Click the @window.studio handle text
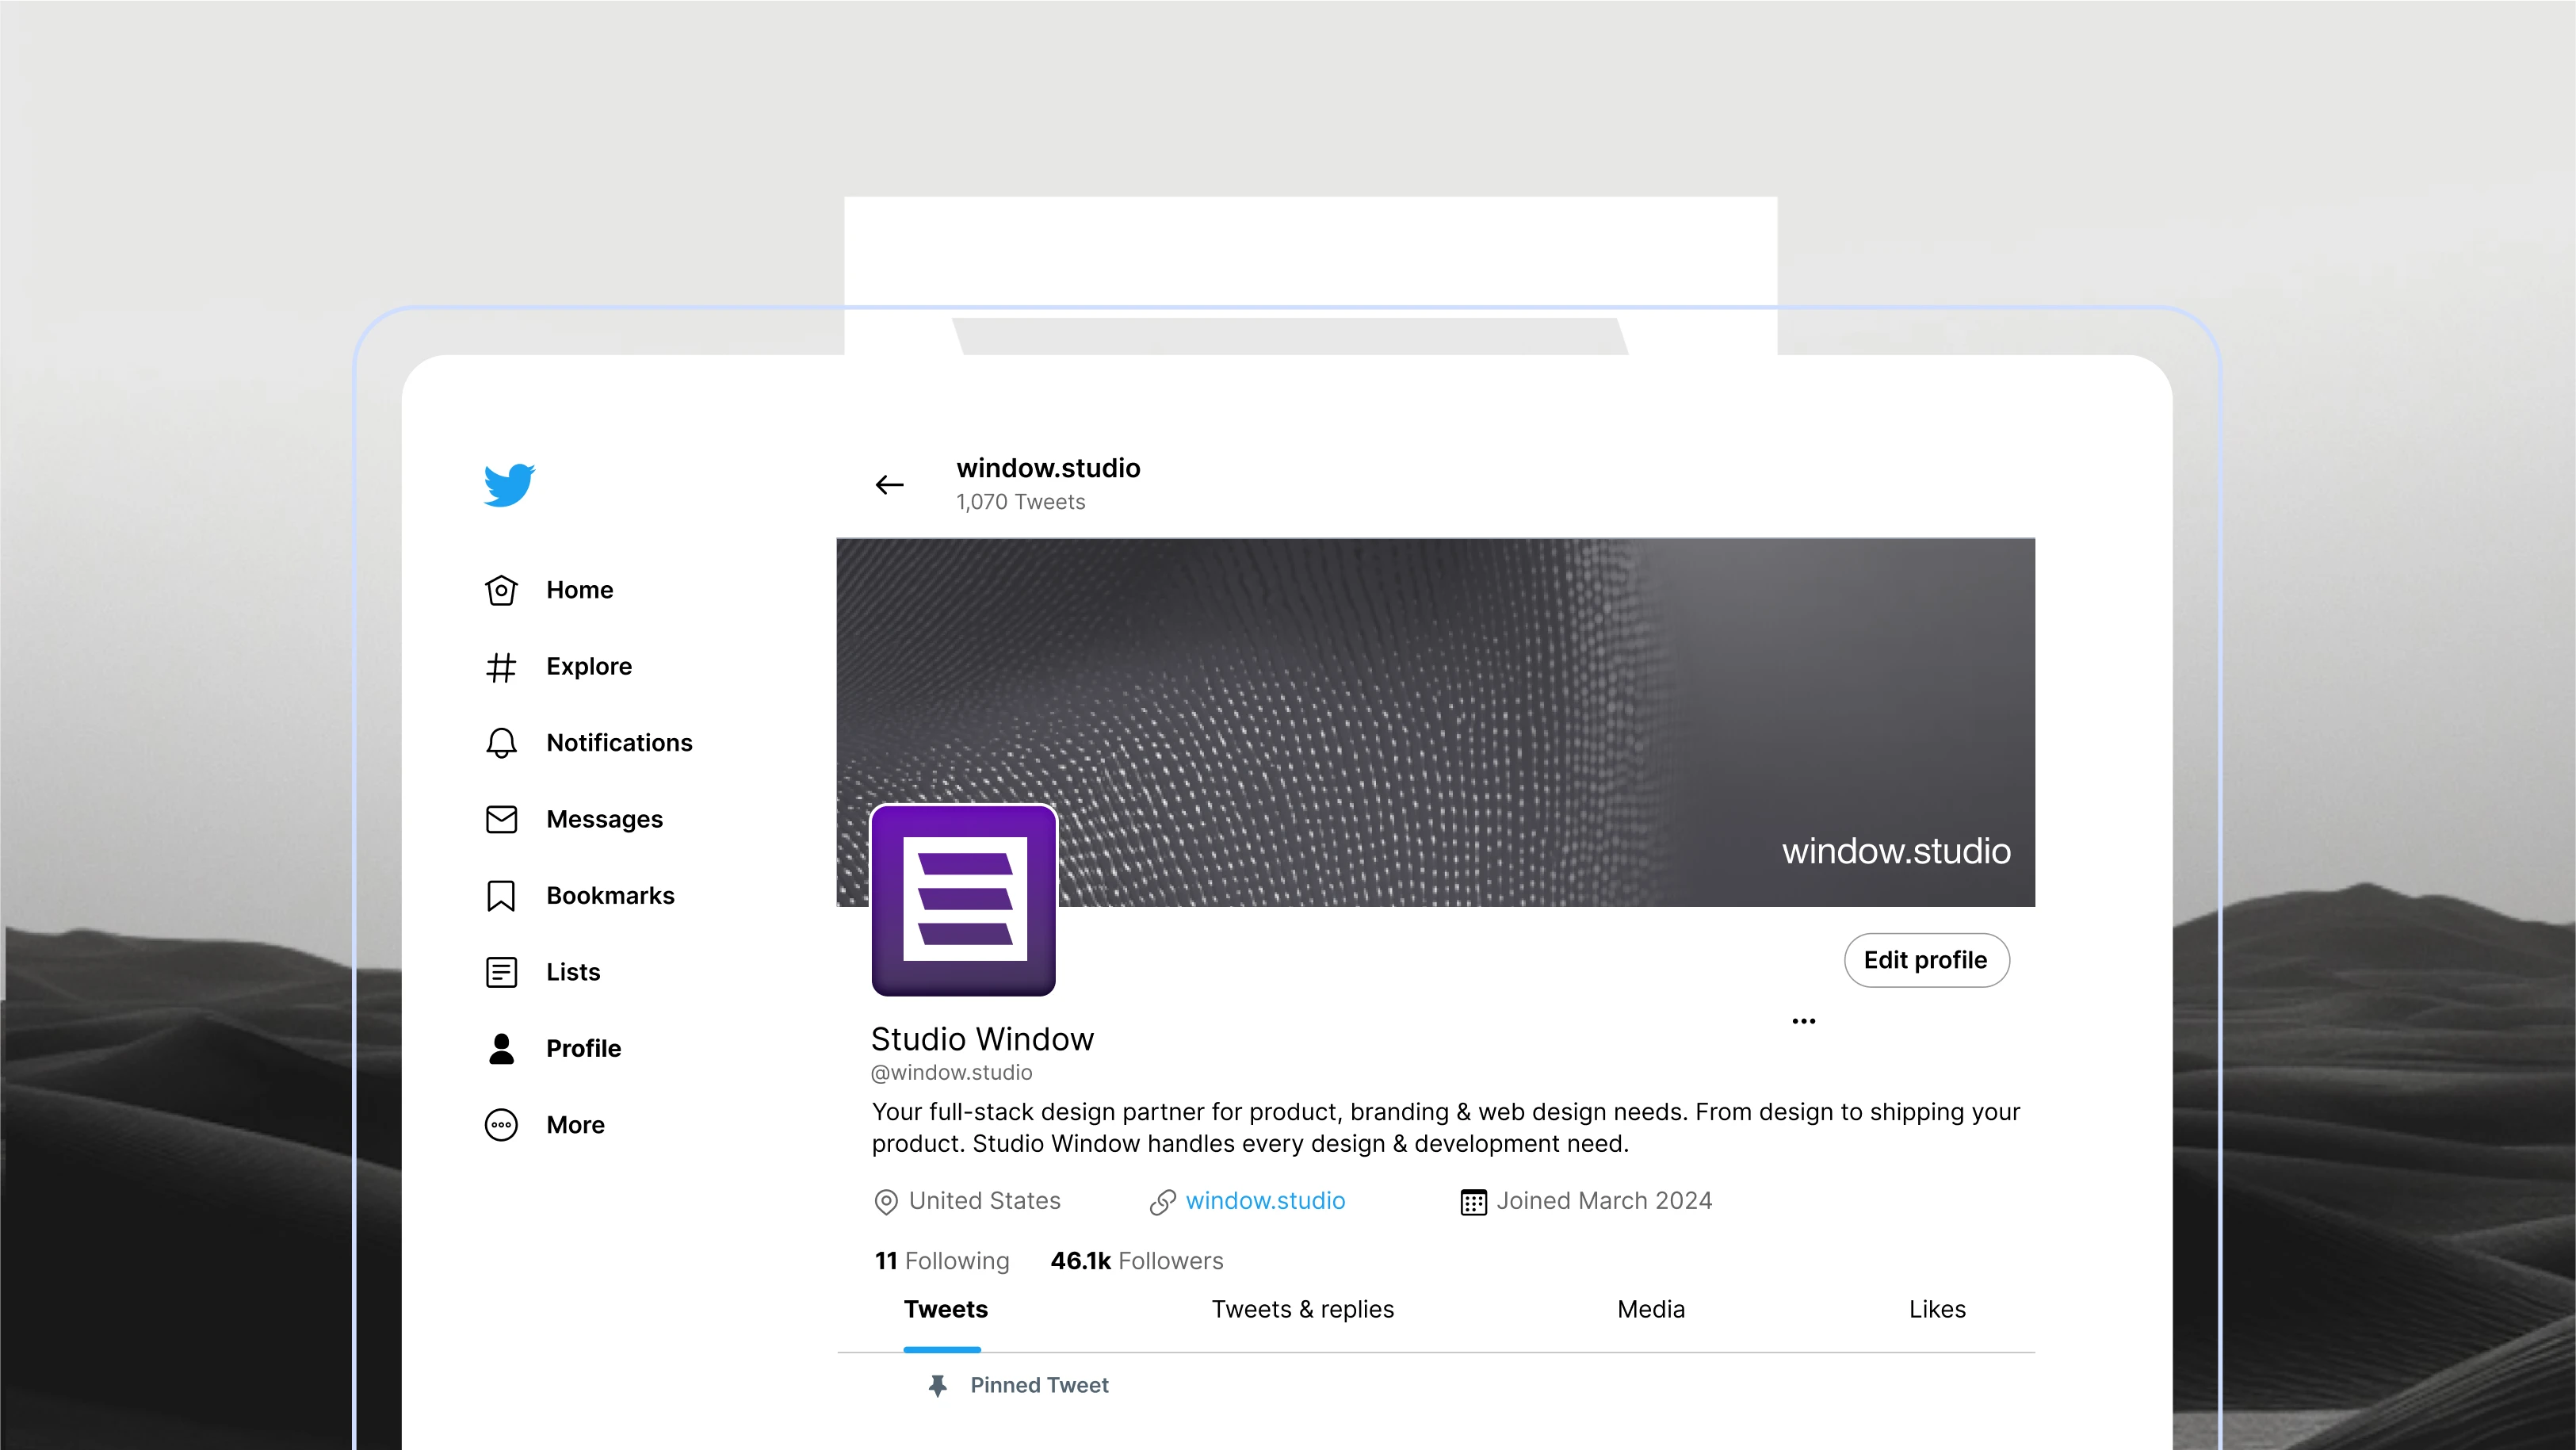 tap(951, 1073)
